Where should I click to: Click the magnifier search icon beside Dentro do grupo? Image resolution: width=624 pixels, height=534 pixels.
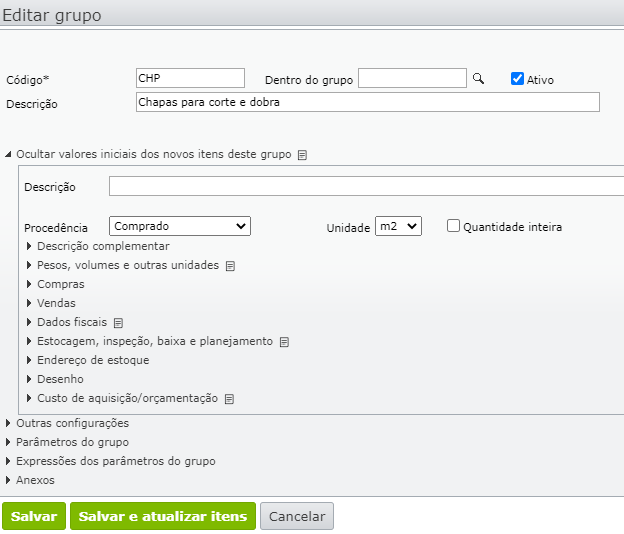point(478,78)
